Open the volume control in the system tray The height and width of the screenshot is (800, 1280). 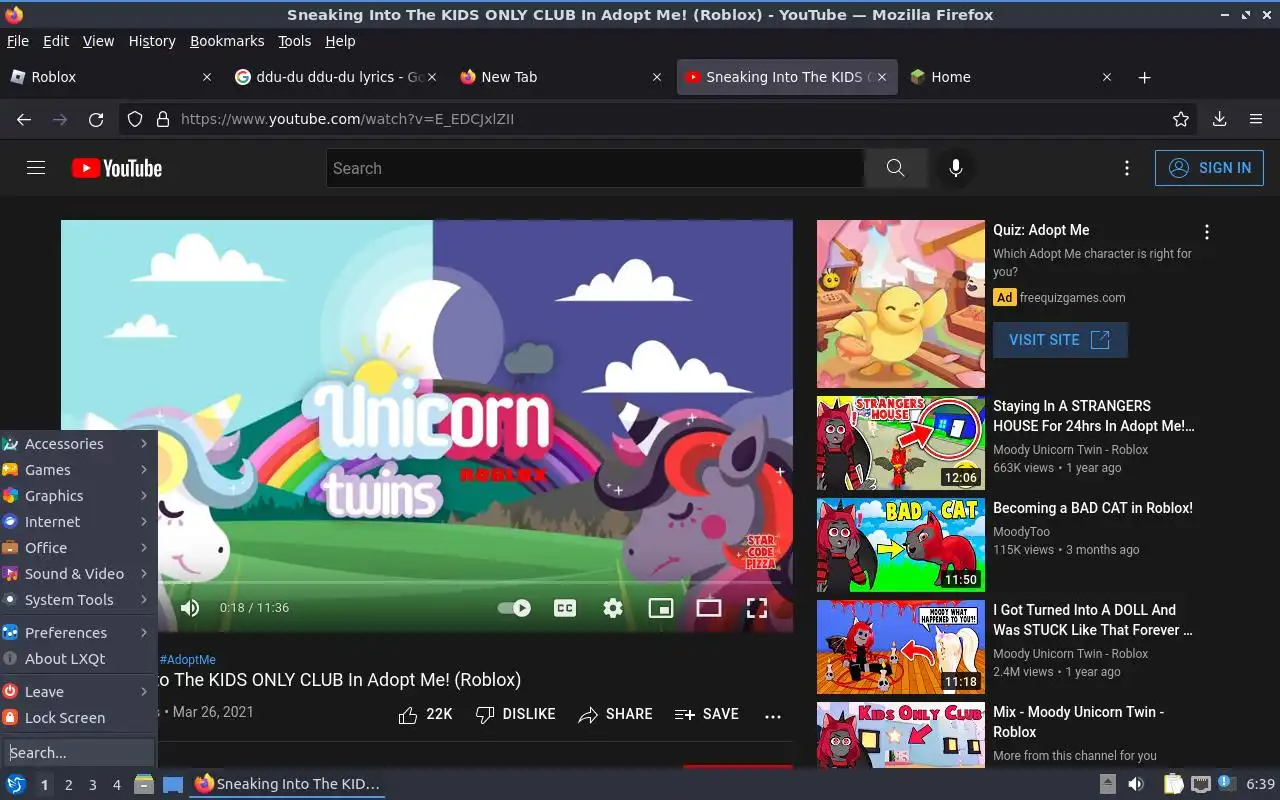[1136, 784]
